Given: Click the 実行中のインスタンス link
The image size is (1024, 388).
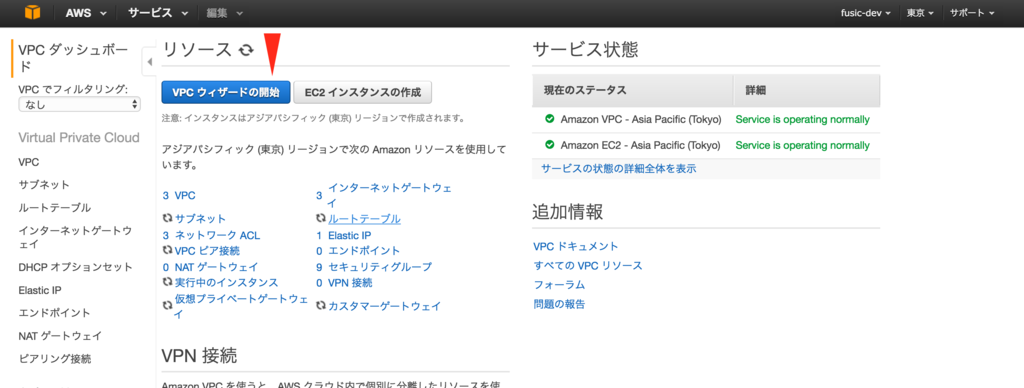Looking at the screenshot, I should (227, 282).
